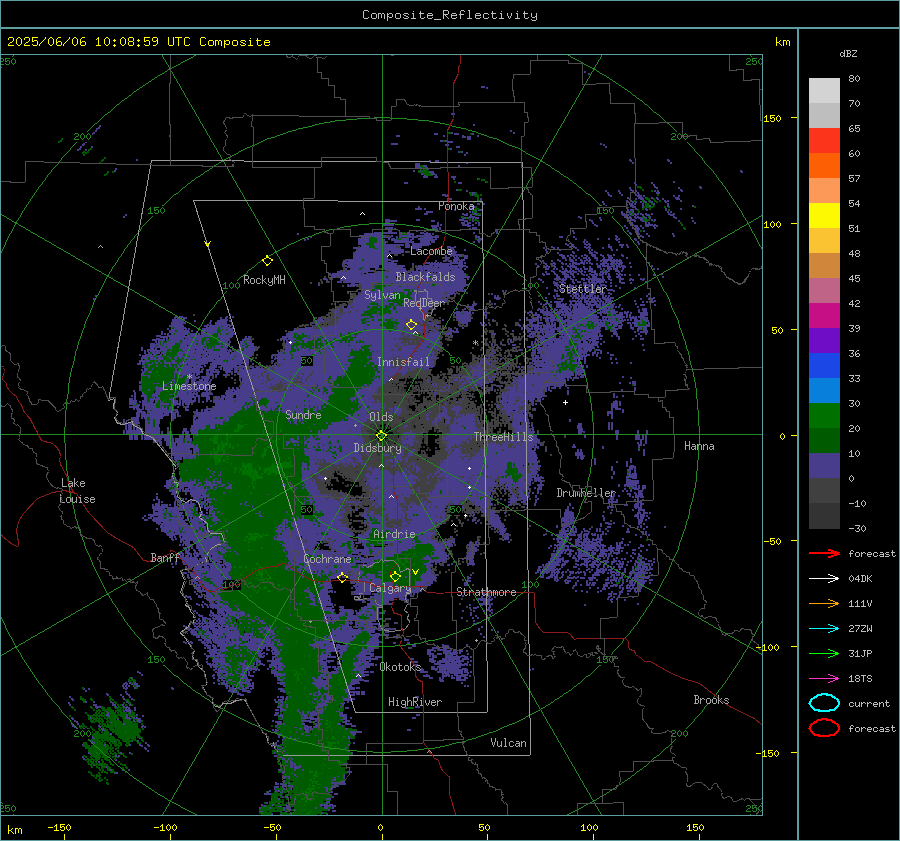Screen dimensions: 900x841
Task: Click the yellow diamond marker at RedDeer
Action: [x=411, y=325]
